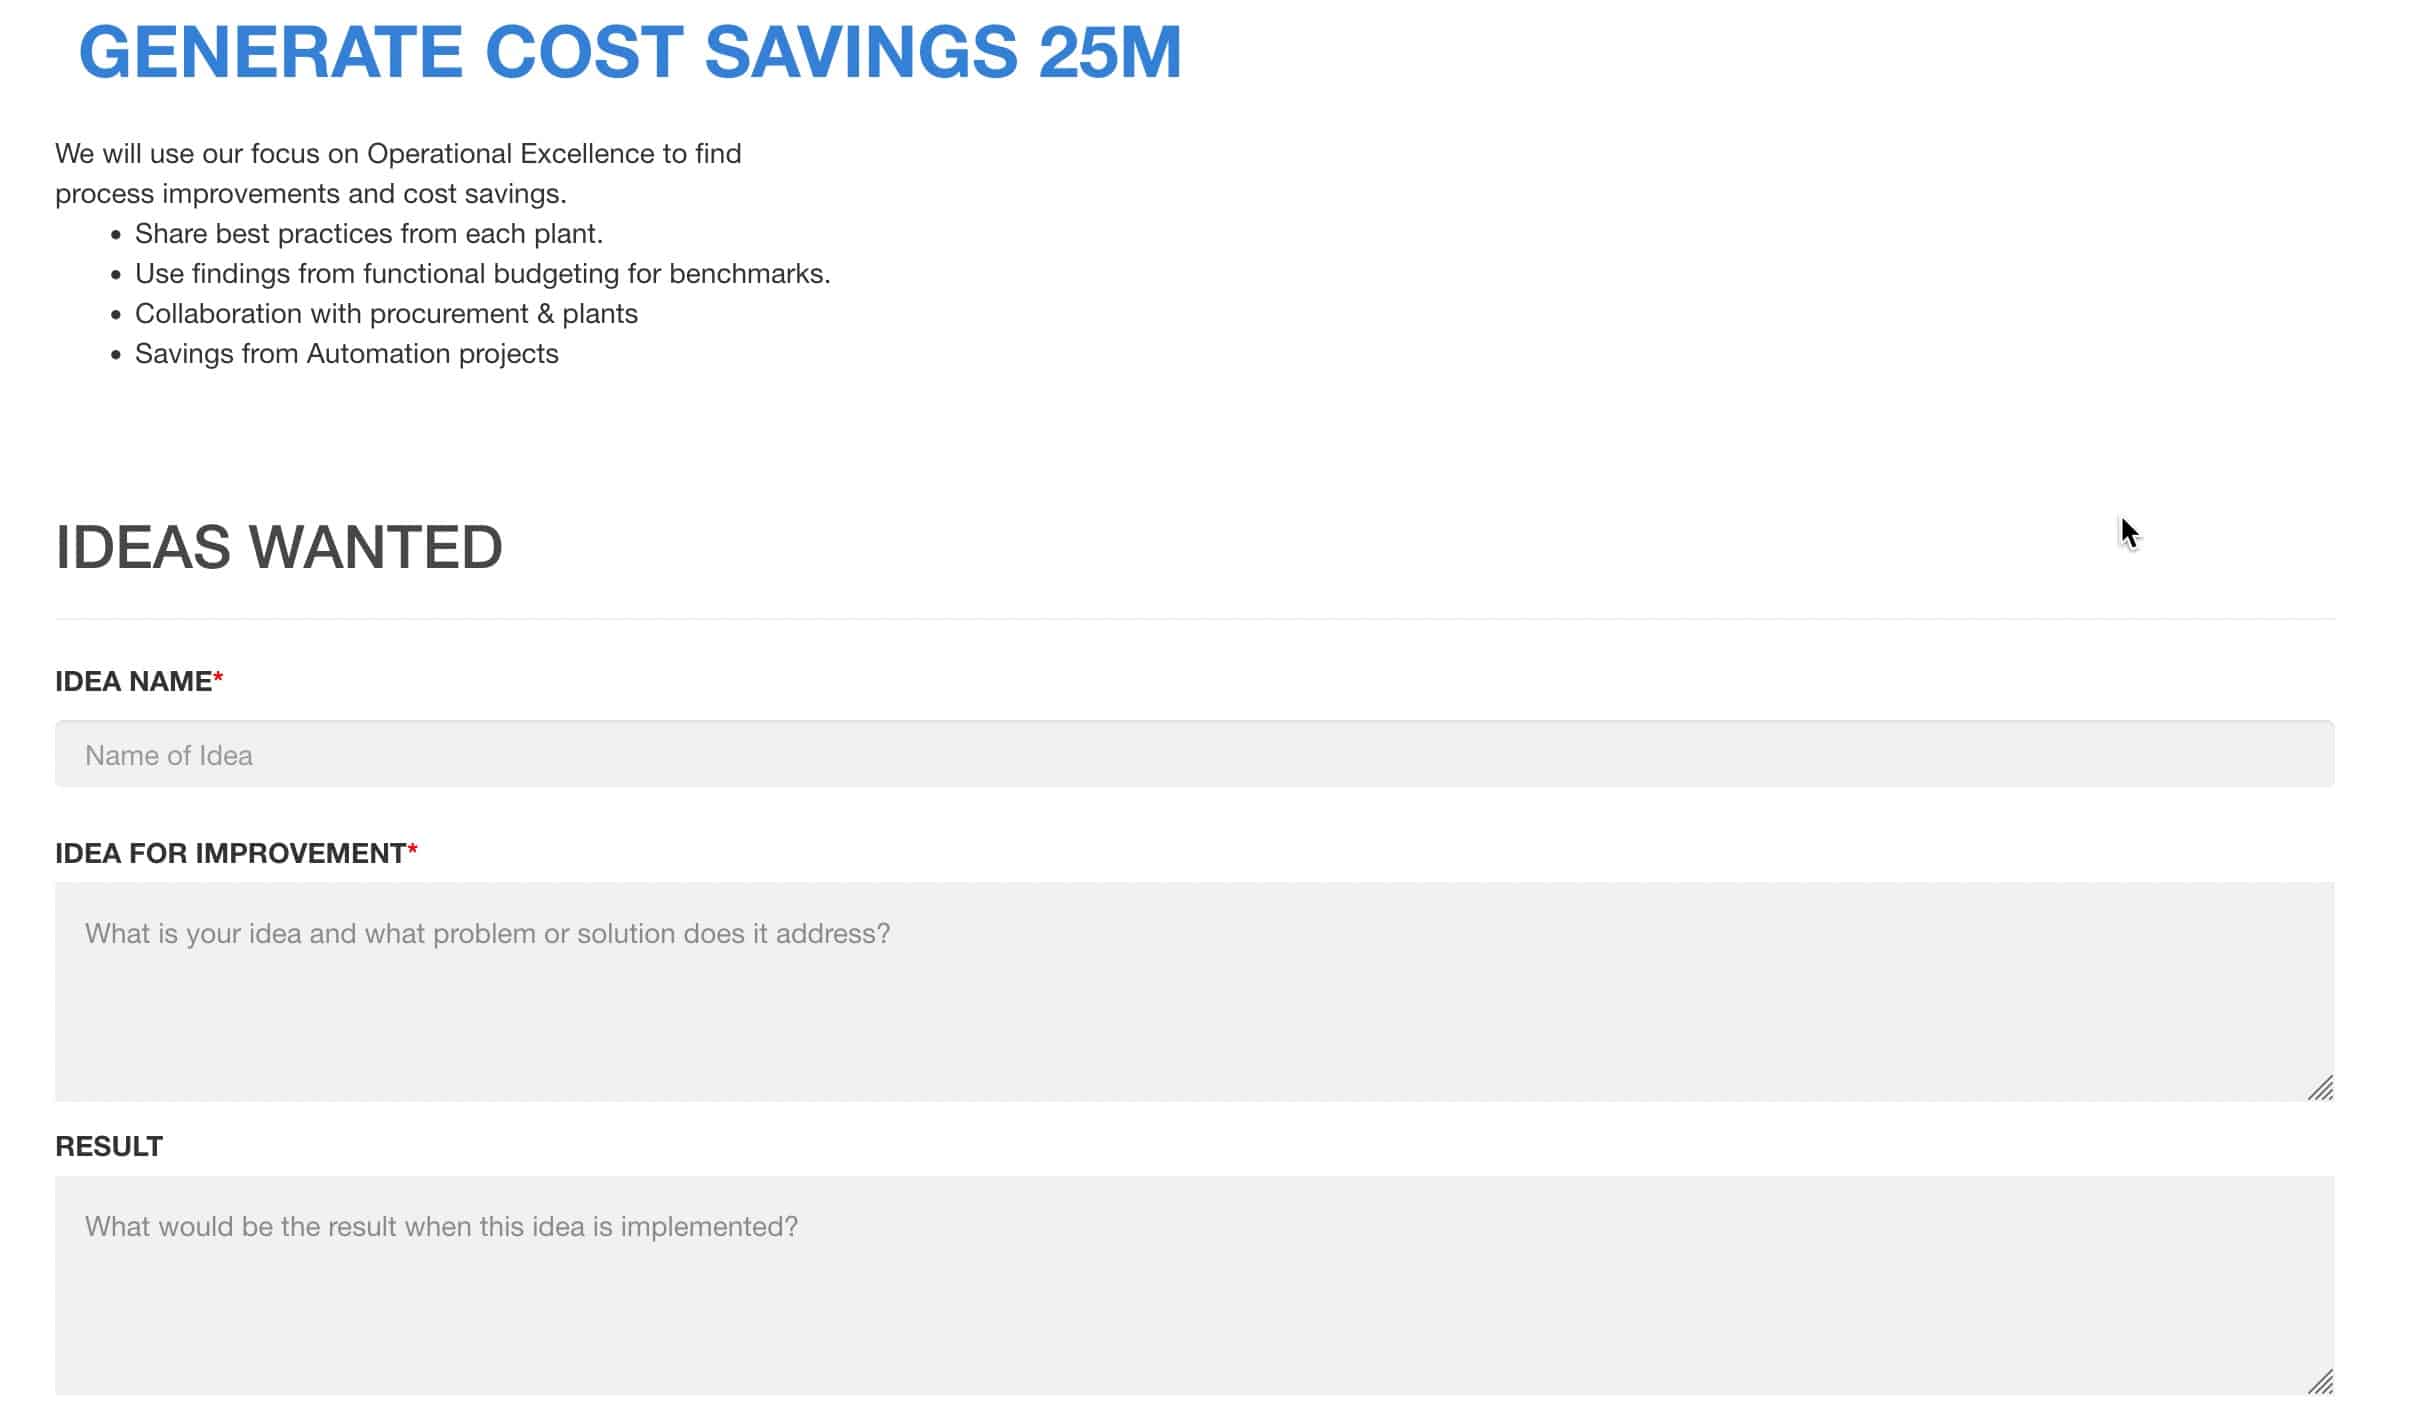Viewport: 2416px width, 1418px height.
Task: Click the divider line below IDEAS WANTED
Action: click(1194, 619)
